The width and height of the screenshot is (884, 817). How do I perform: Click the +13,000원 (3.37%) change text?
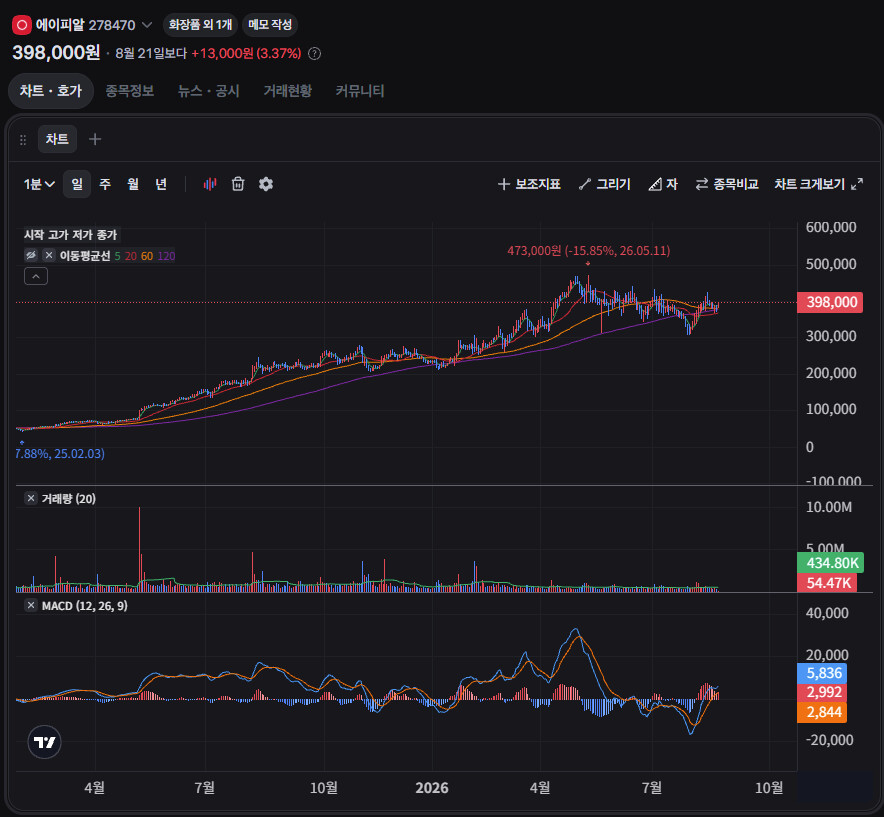pyautogui.click(x=246, y=54)
